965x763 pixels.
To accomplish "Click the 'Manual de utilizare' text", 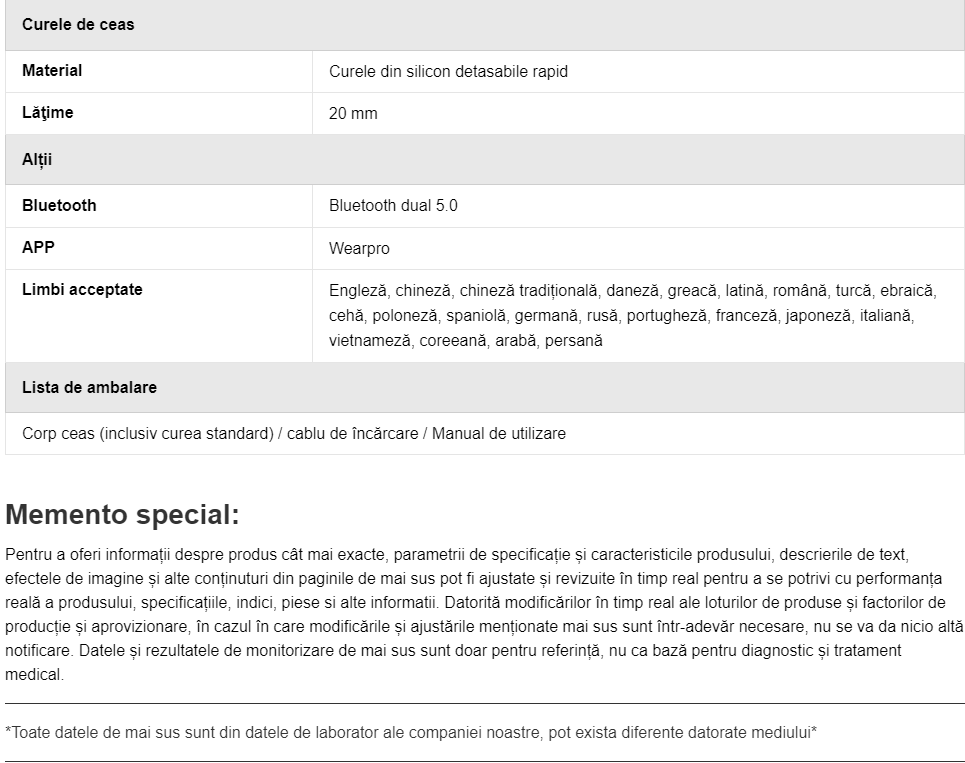I will [x=499, y=434].
